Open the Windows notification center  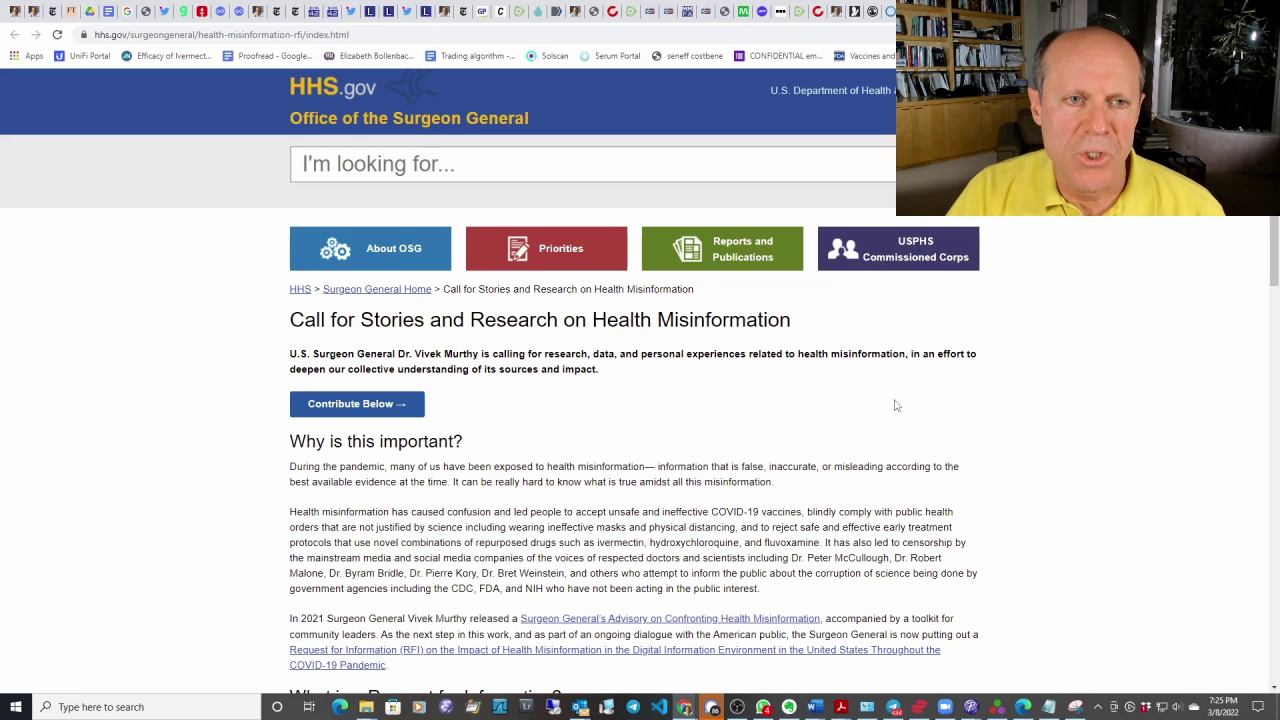click(1258, 707)
